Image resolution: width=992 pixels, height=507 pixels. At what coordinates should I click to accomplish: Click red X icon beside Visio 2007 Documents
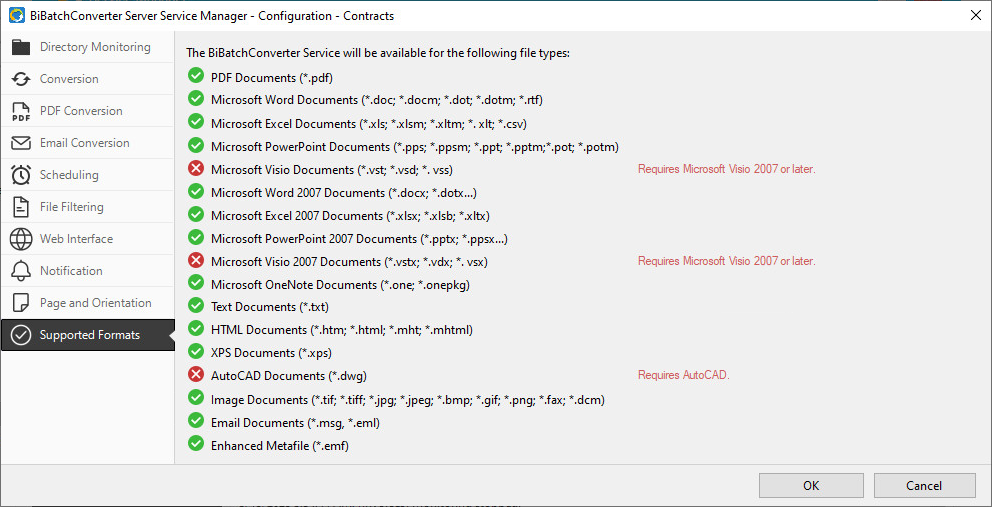tap(196, 260)
